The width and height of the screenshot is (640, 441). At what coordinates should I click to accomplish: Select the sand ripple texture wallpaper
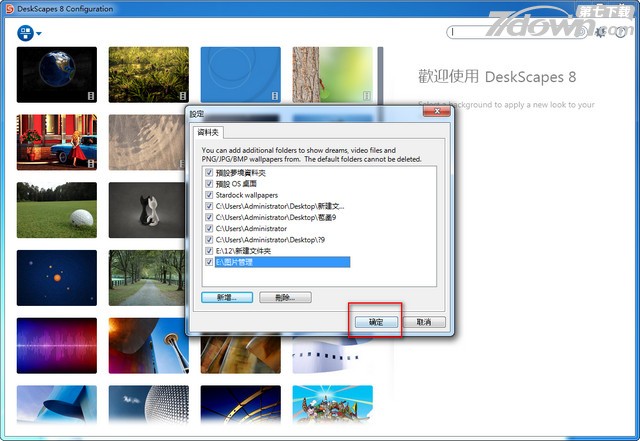point(147,142)
